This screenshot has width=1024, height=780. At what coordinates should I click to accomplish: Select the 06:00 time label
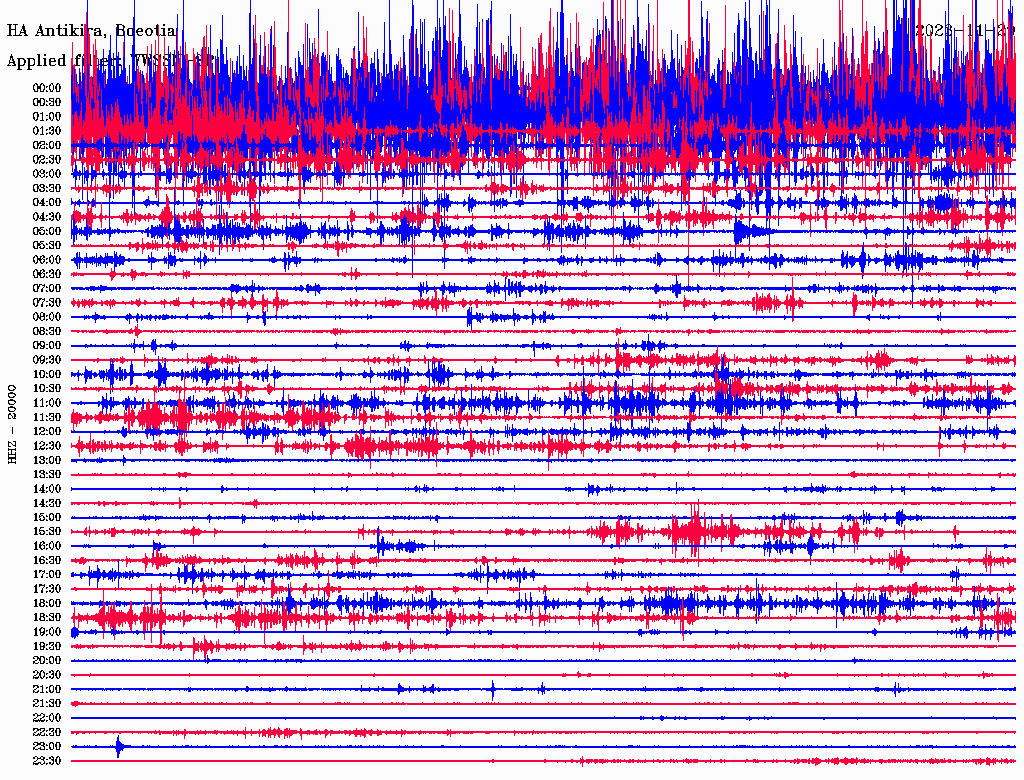(47, 260)
